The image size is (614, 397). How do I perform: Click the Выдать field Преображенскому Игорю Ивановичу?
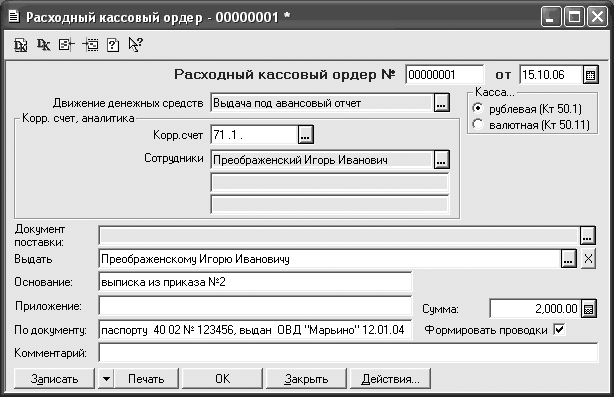330,259
